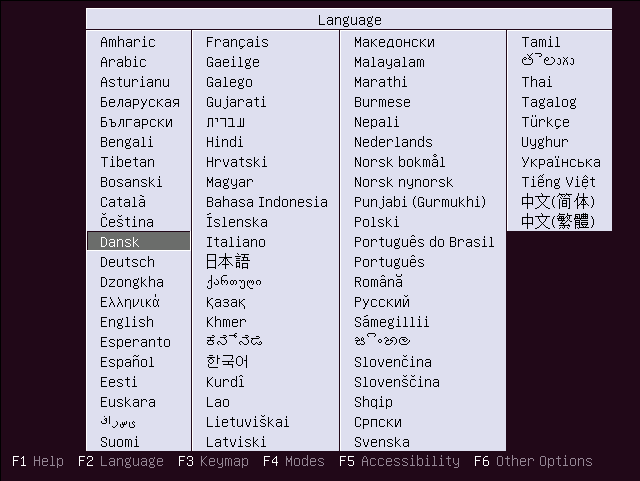This screenshot has height=481, width=640.
Task: Choose Tiếng Việt language option
Action: point(558,182)
